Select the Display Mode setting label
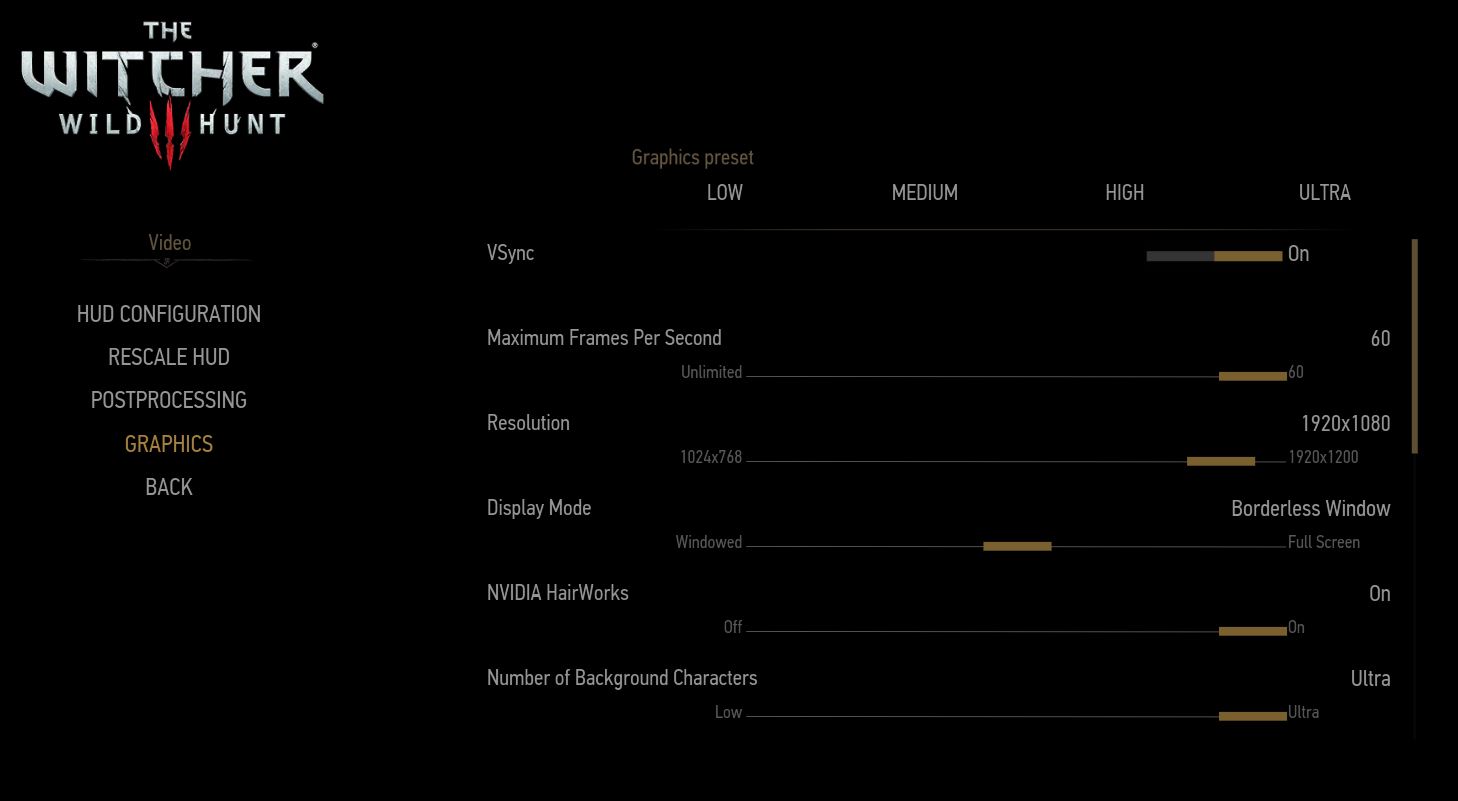Viewport: 1458px width, 801px height. [x=539, y=508]
